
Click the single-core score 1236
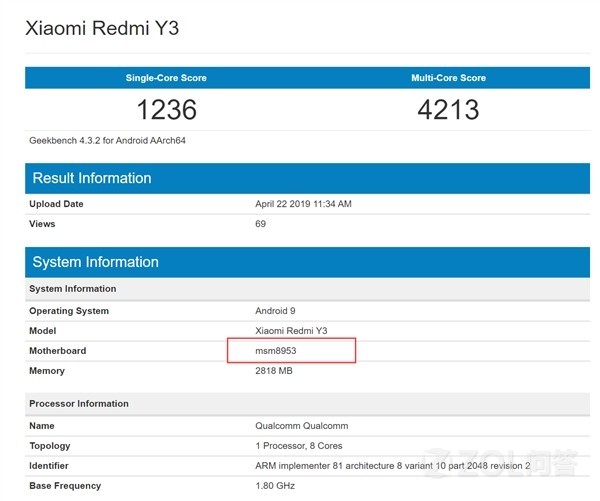click(x=166, y=109)
